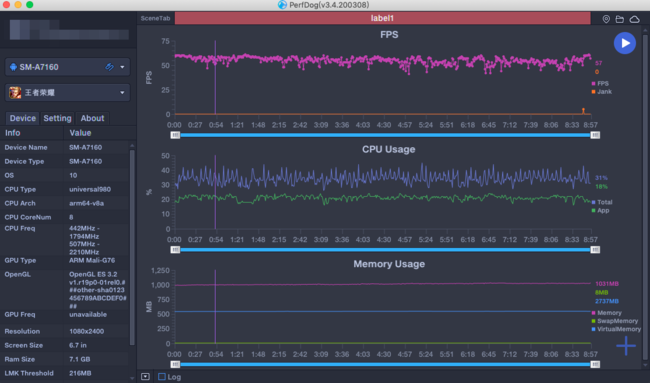
Task: Click left handle of CPU Usage range slider
Action: click(175, 250)
